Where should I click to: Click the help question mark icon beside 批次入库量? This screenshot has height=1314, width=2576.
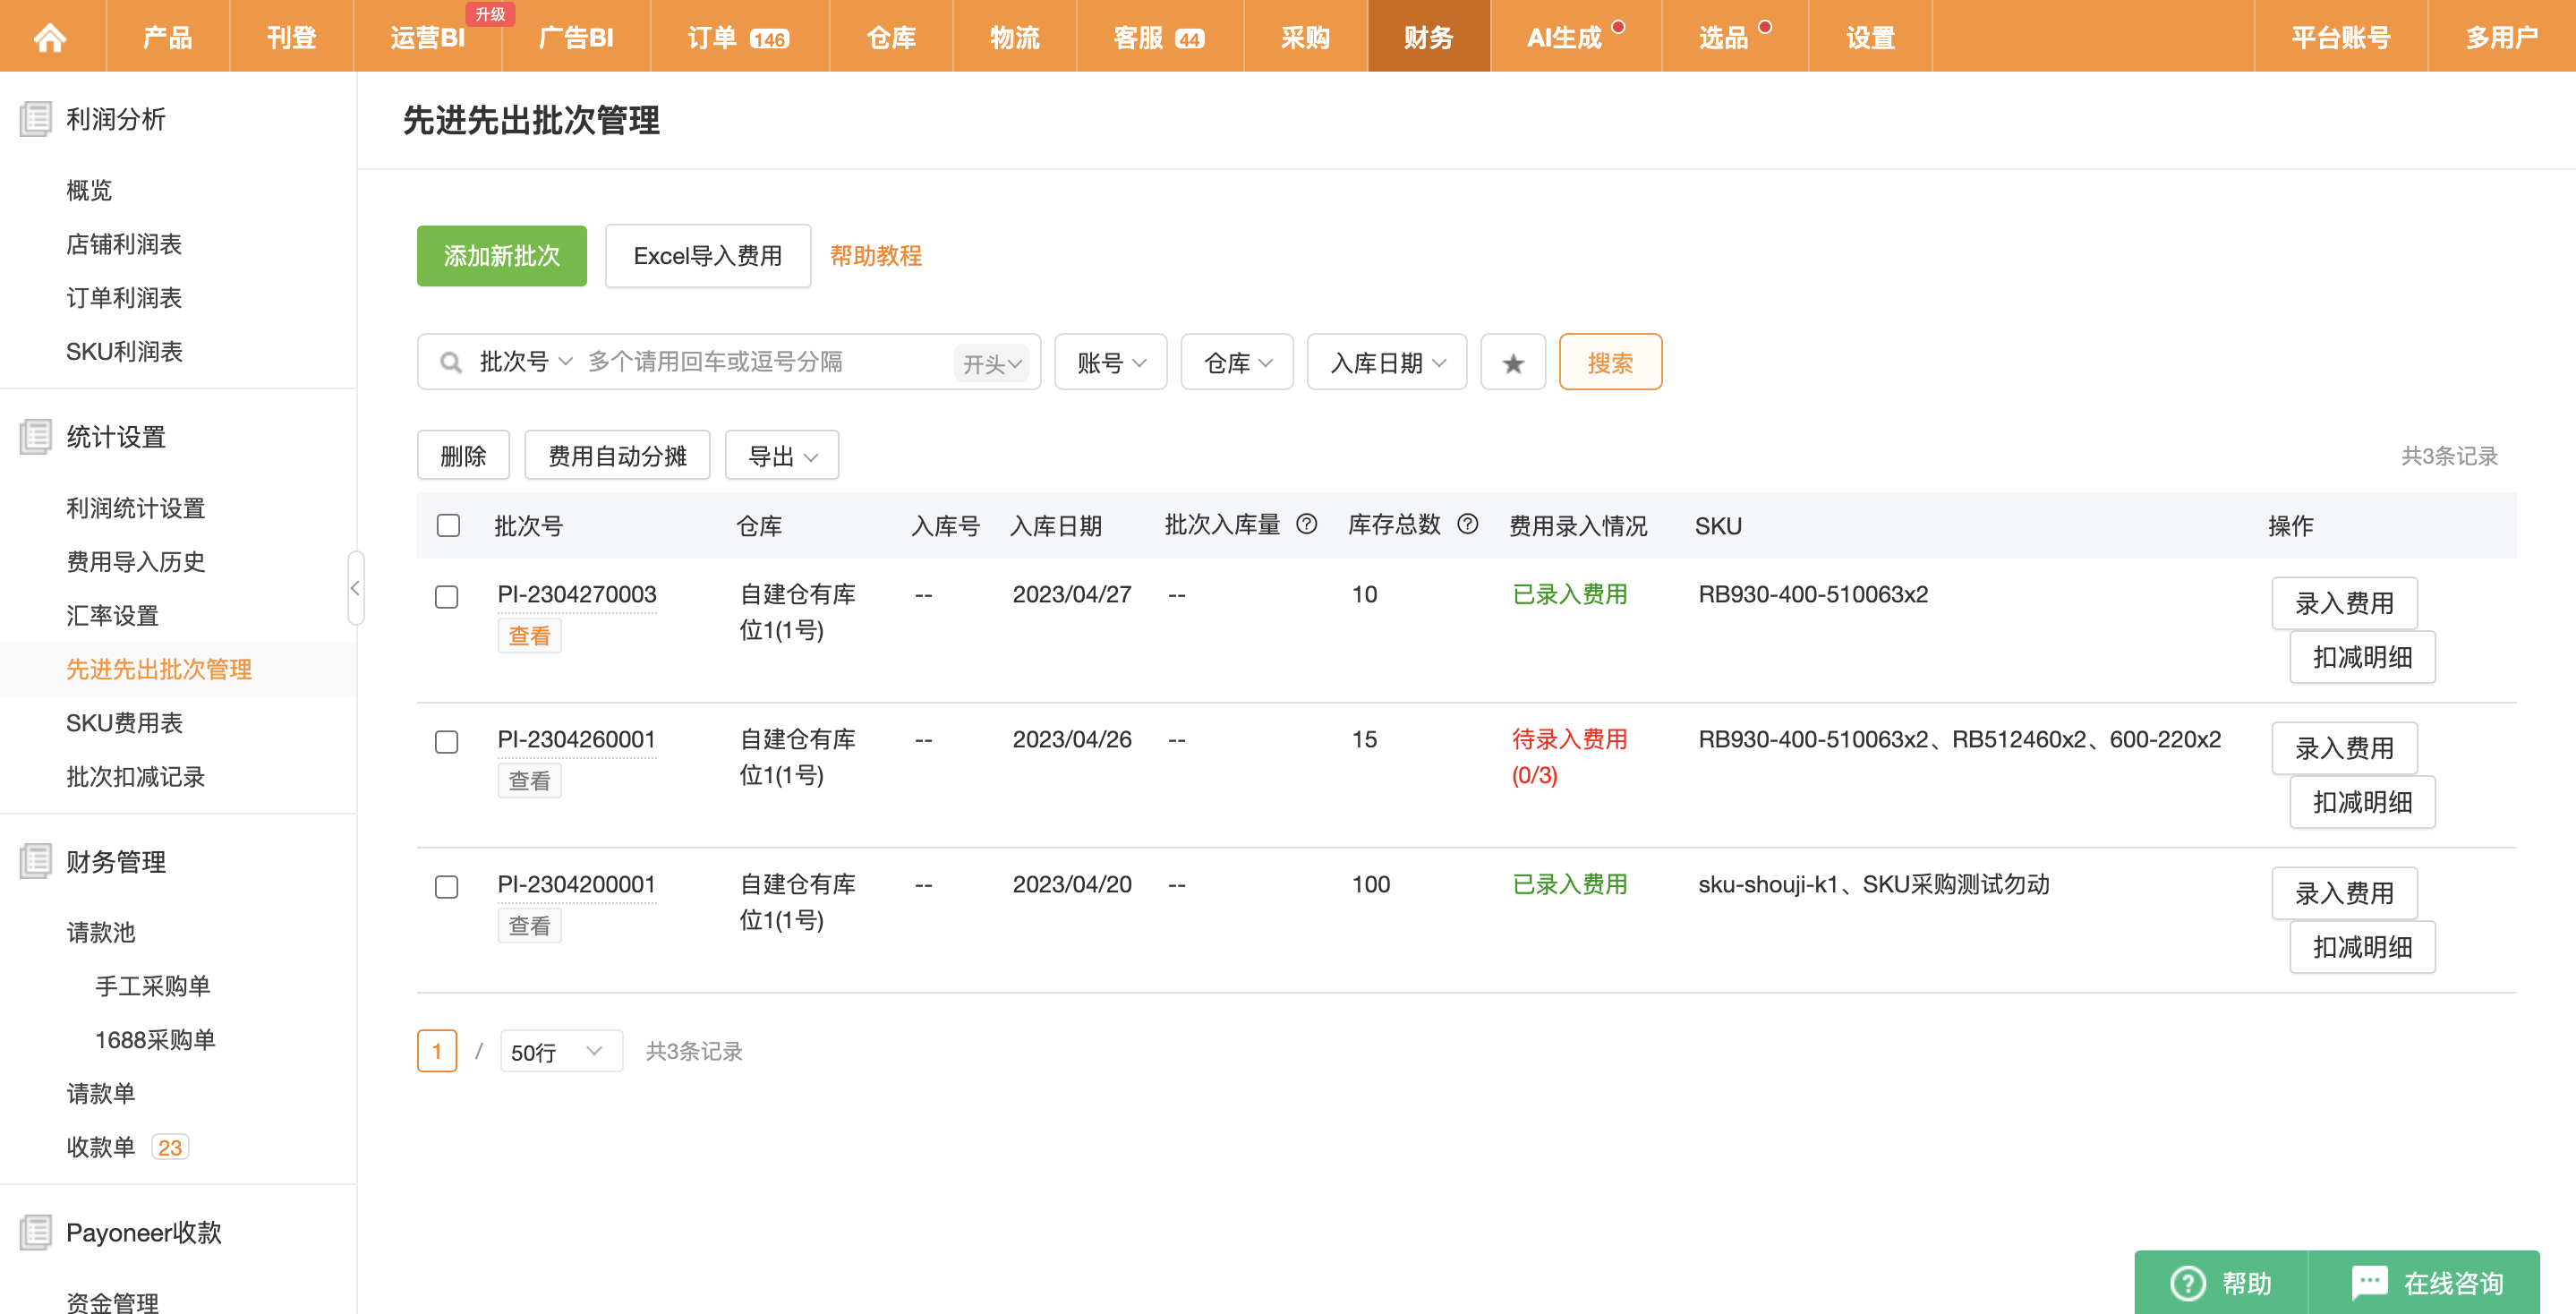click(x=1306, y=524)
